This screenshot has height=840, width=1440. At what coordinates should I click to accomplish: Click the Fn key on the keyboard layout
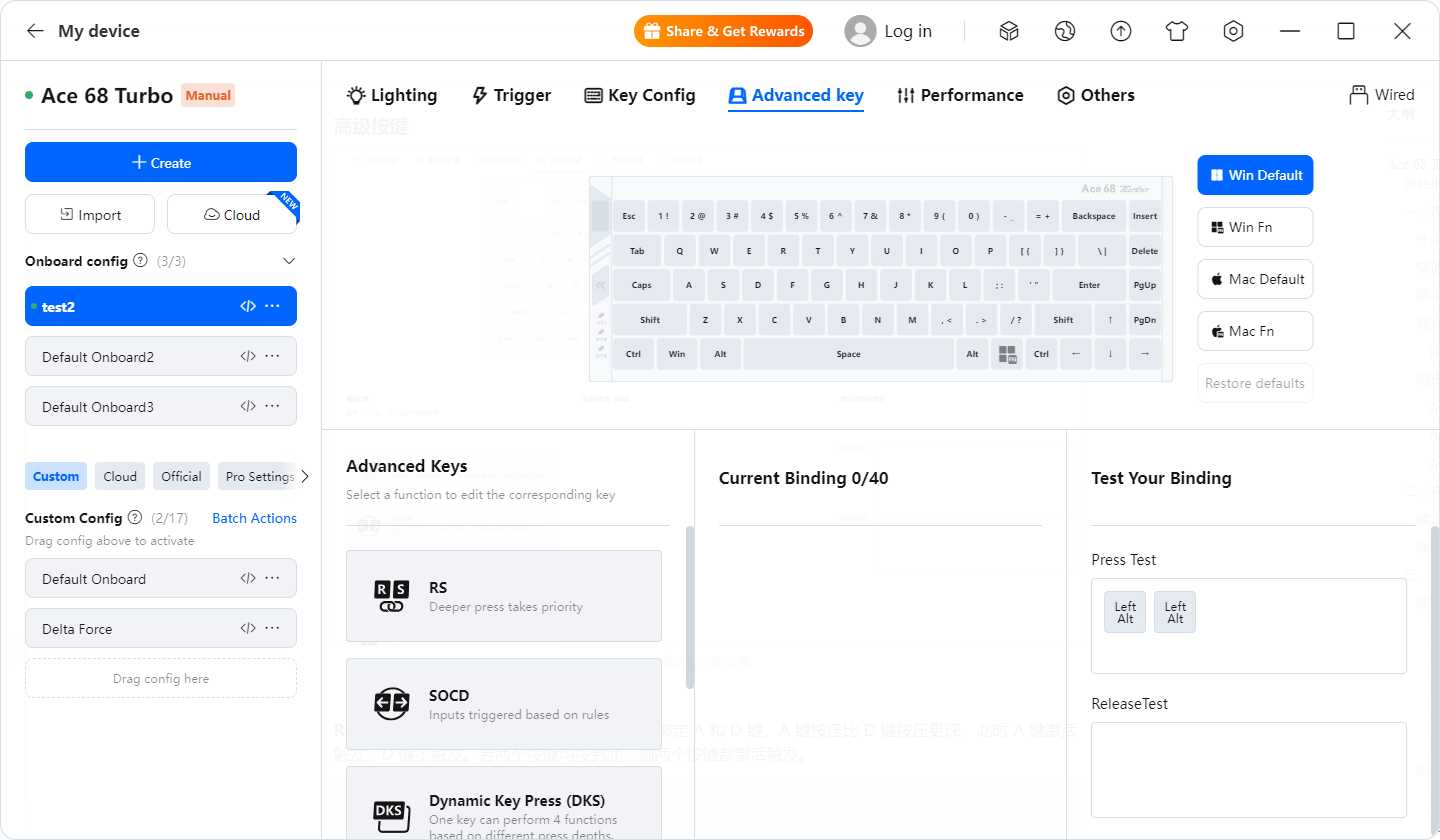[x=1006, y=354]
